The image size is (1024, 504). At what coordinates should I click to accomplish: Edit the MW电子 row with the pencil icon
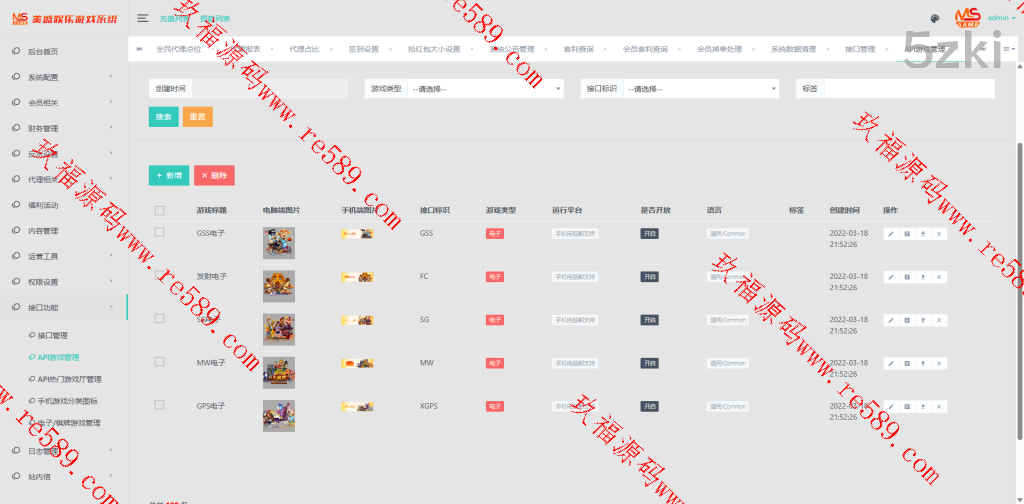[x=891, y=363]
